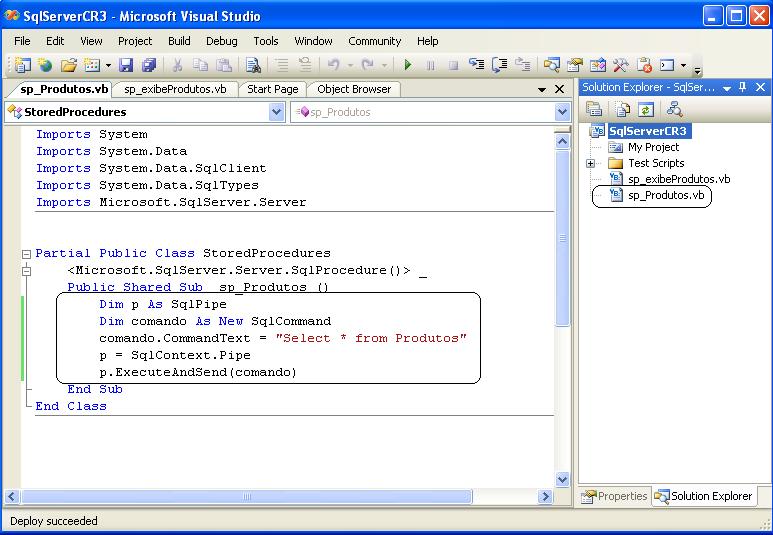This screenshot has width=773, height=535.
Task: Click the New Project toolbar icon
Action: tap(22, 65)
